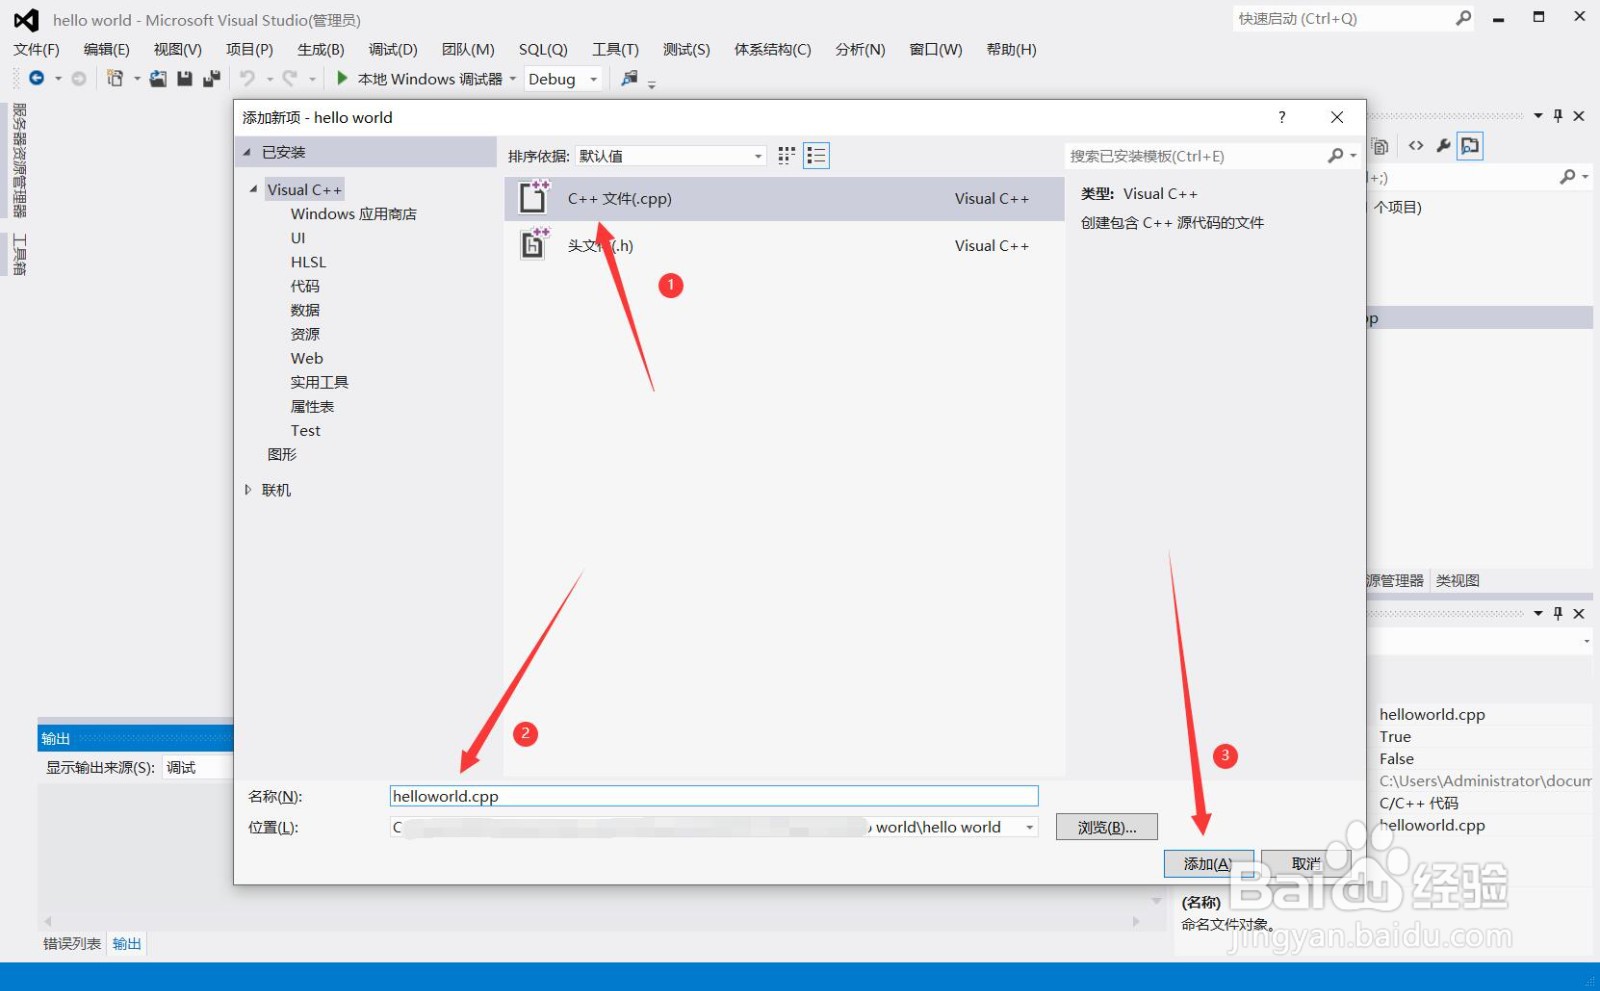Click the New Project toolbar icon
Image resolution: width=1600 pixels, height=991 pixels.
point(115,78)
